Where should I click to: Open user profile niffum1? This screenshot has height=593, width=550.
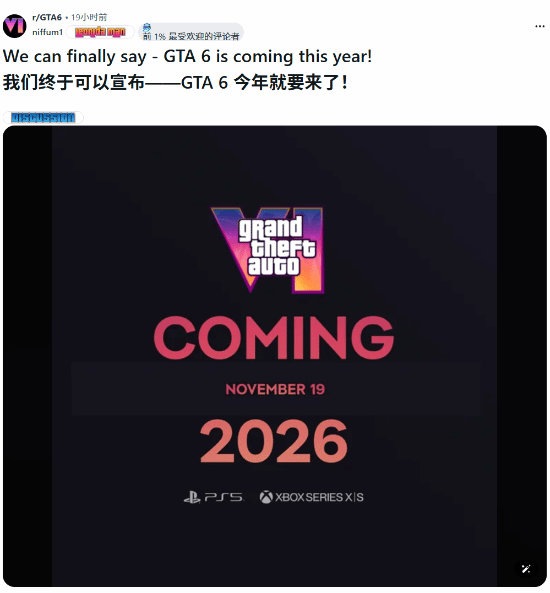[x=47, y=33]
